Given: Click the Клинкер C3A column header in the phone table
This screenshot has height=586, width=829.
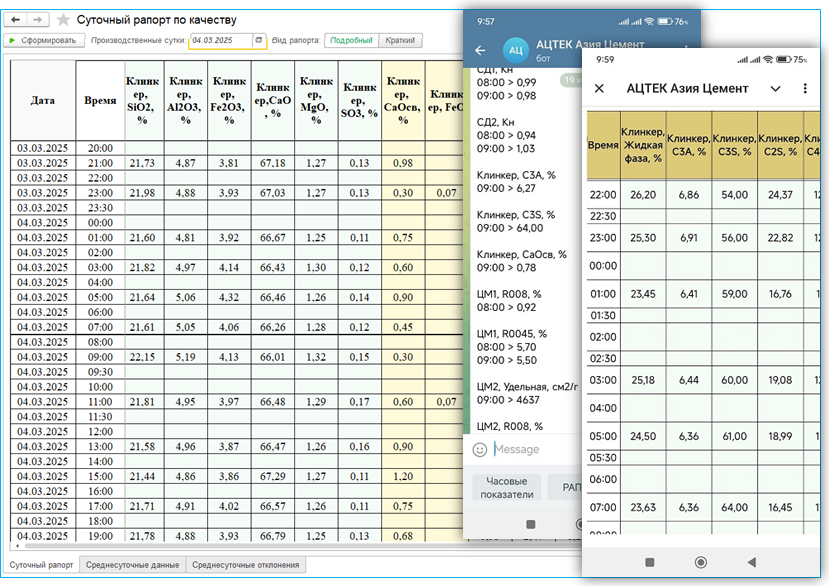Looking at the screenshot, I should point(689,145).
